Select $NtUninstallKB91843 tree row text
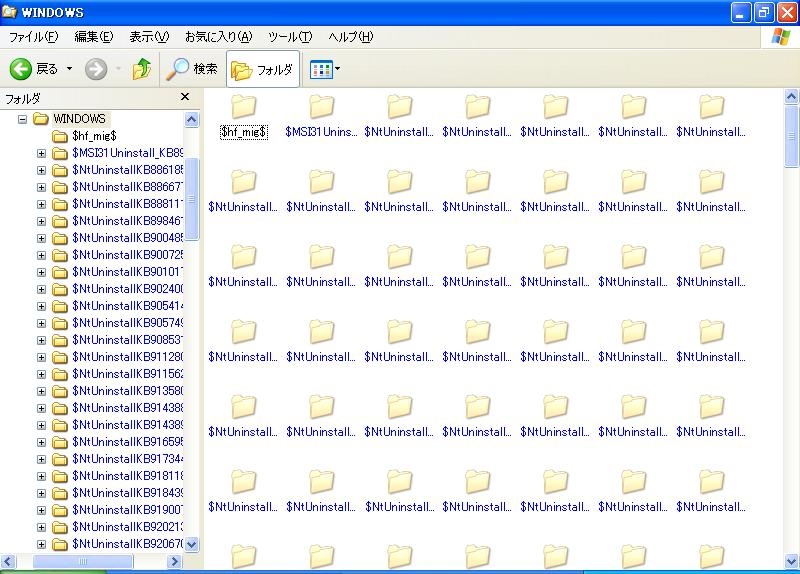 click(128, 493)
